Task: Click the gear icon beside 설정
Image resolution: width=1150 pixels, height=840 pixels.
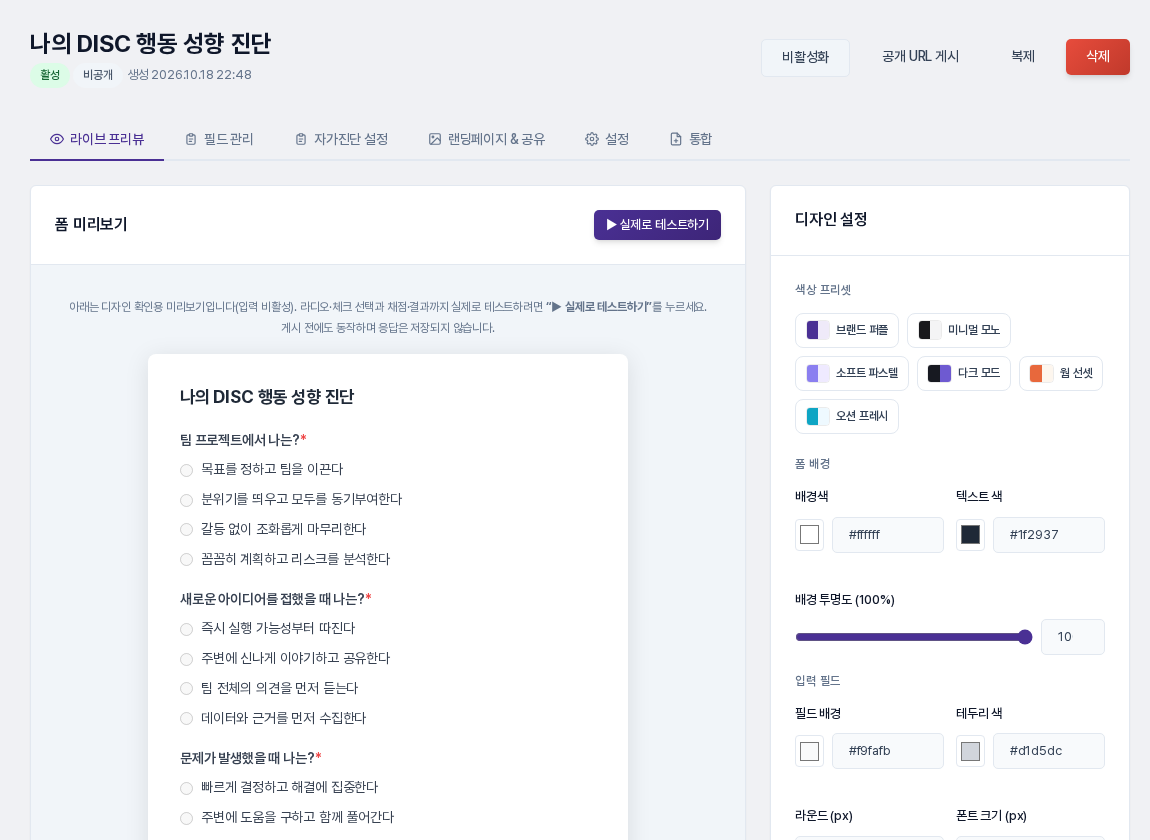Action: point(592,139)
